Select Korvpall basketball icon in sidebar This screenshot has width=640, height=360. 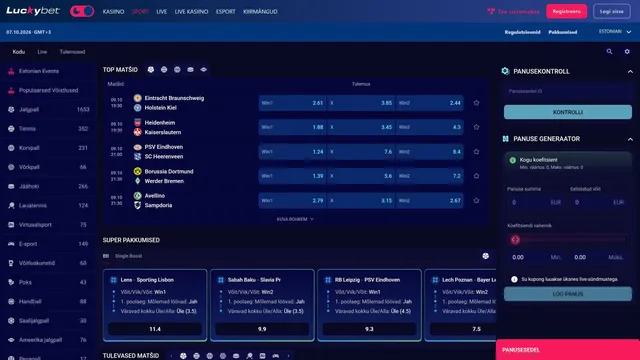[11, 148]
